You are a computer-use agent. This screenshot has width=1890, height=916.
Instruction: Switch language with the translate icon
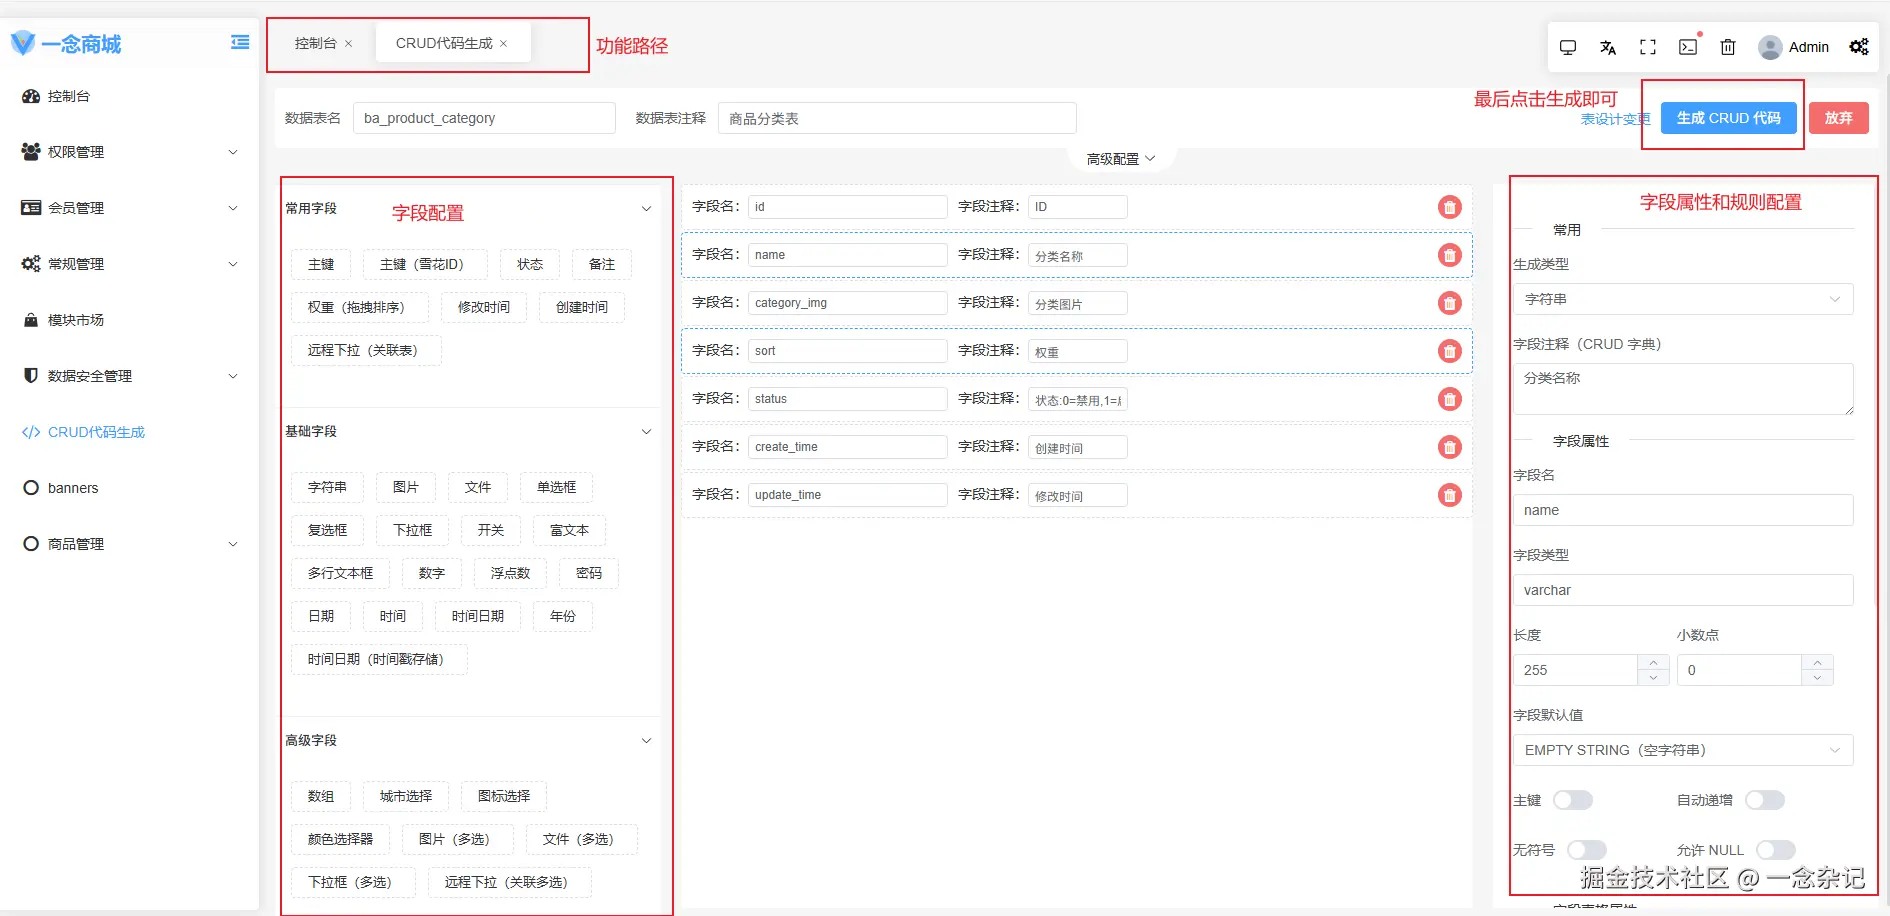coord(1608,47)
